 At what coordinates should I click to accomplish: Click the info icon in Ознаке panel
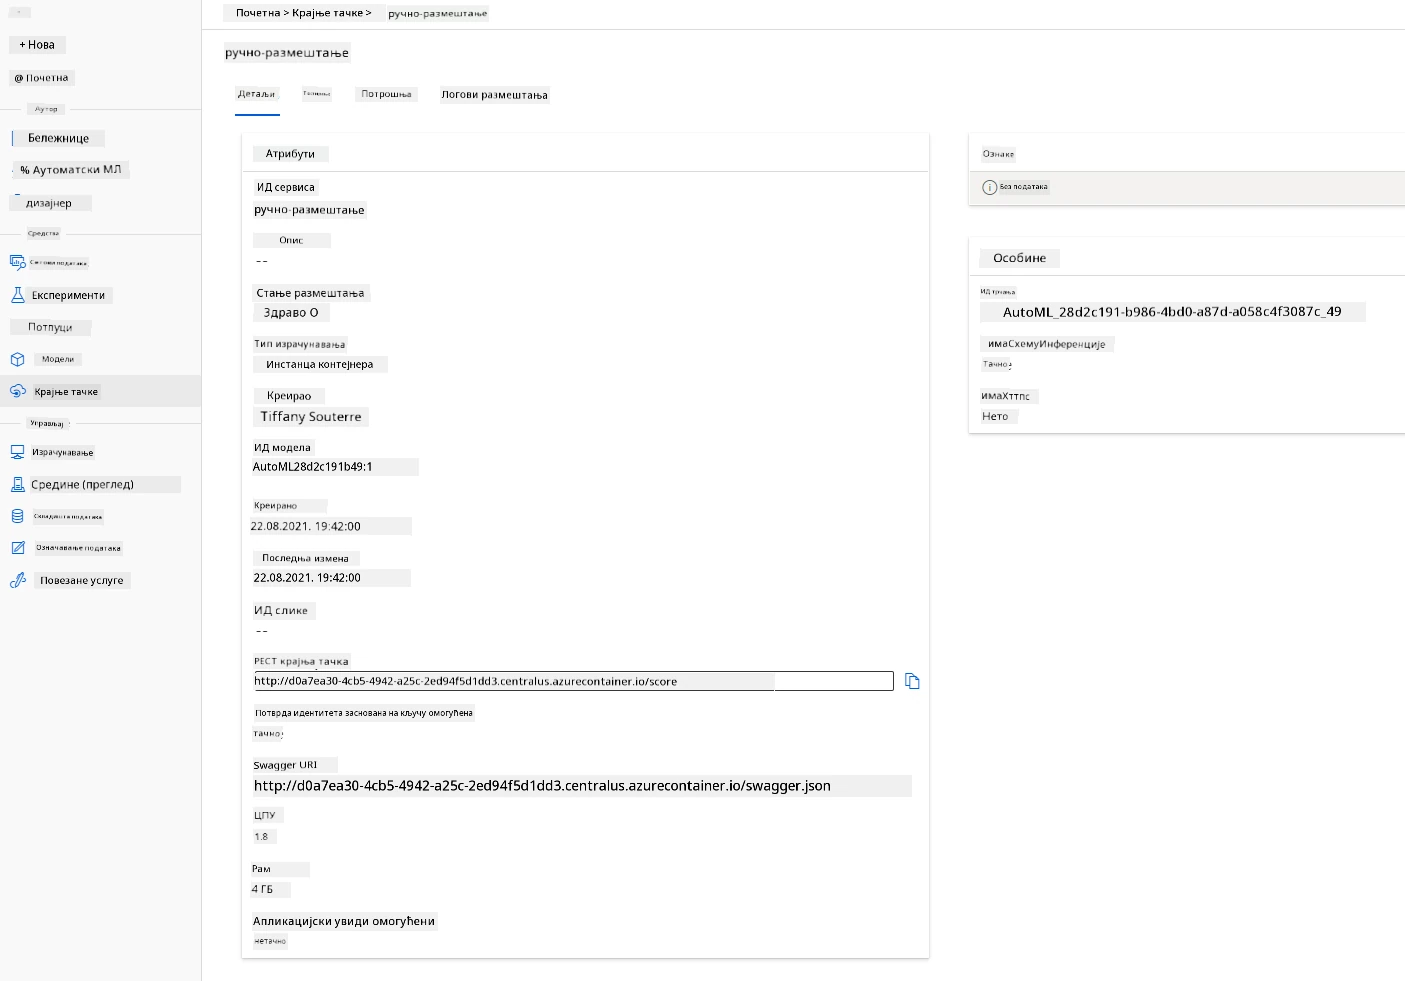989,187
